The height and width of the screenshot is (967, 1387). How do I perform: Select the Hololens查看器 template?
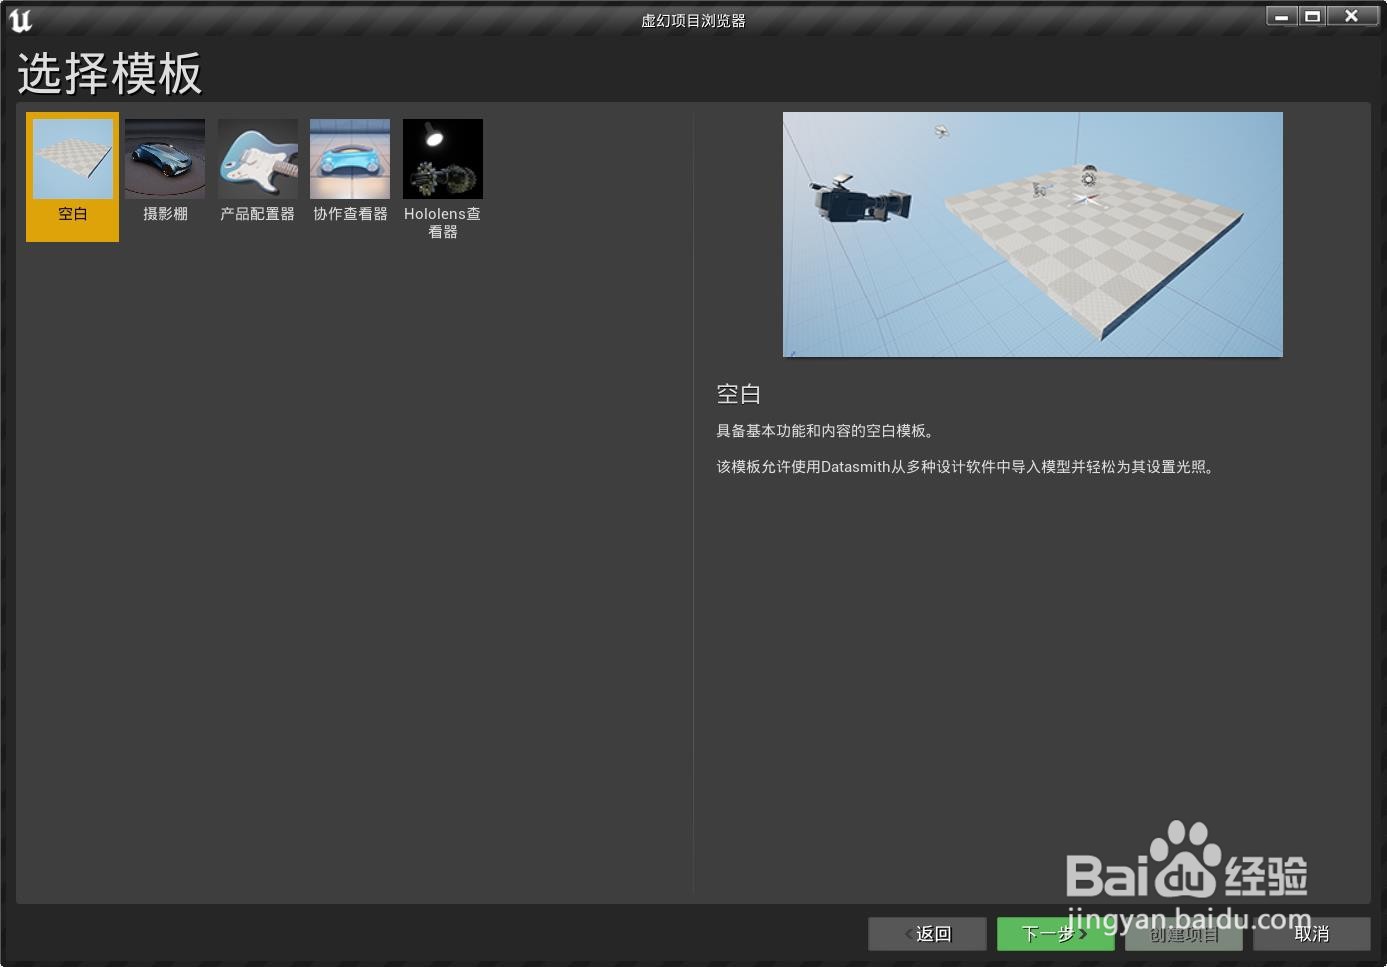(443, 158)
